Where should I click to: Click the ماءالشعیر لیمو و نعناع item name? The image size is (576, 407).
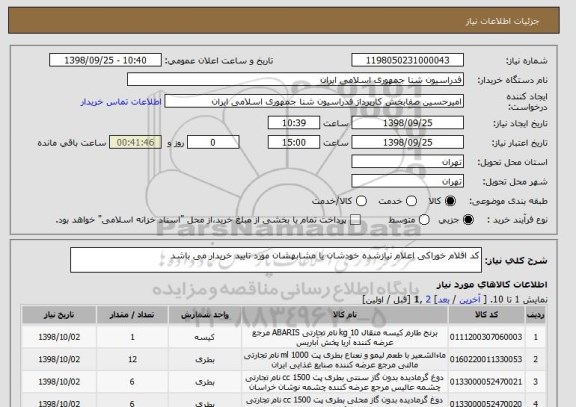click(x=345, y=360)
